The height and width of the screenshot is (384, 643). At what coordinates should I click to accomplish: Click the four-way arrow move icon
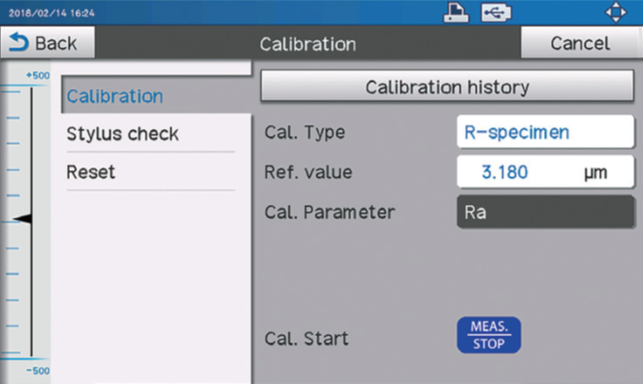(616, 12)
